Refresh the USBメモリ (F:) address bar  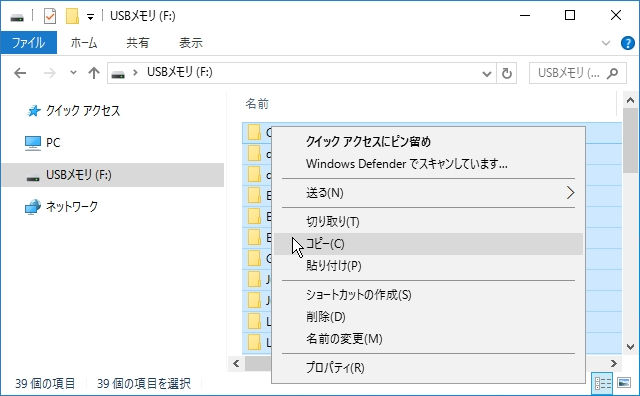pos(507,73)
